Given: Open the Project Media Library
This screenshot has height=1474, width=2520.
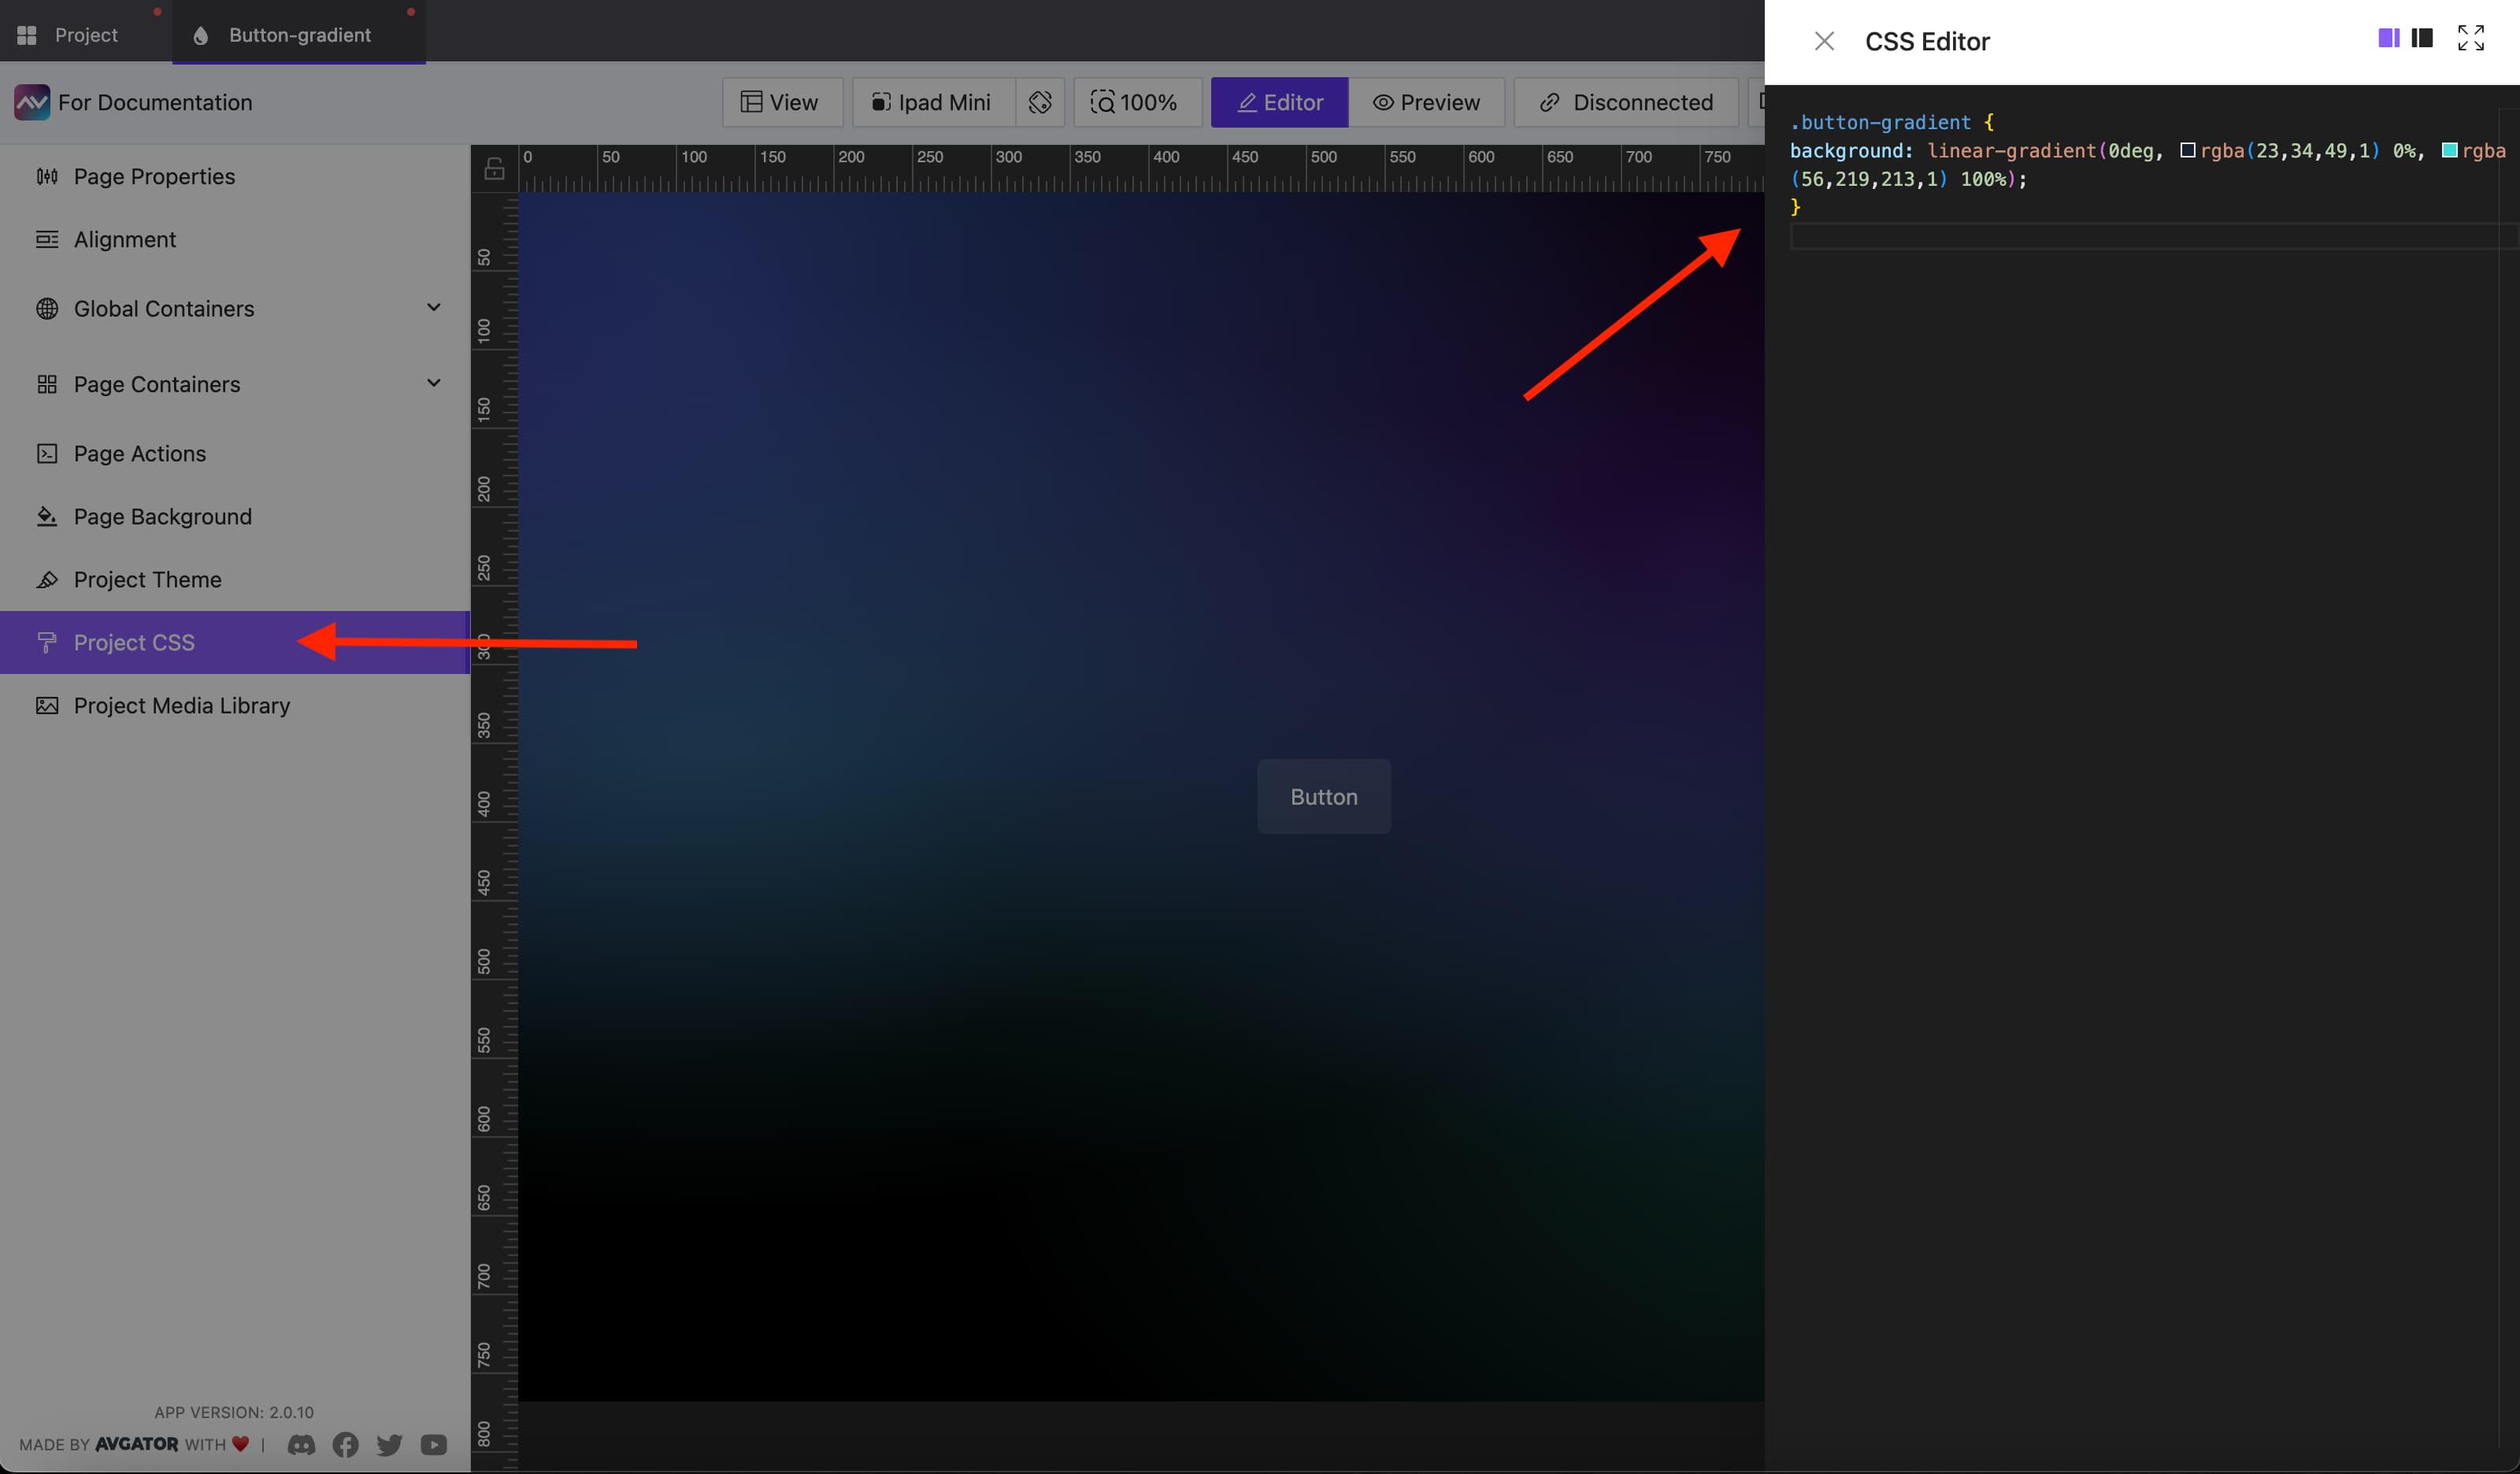Looking at the screenshot, I should 181,705.
